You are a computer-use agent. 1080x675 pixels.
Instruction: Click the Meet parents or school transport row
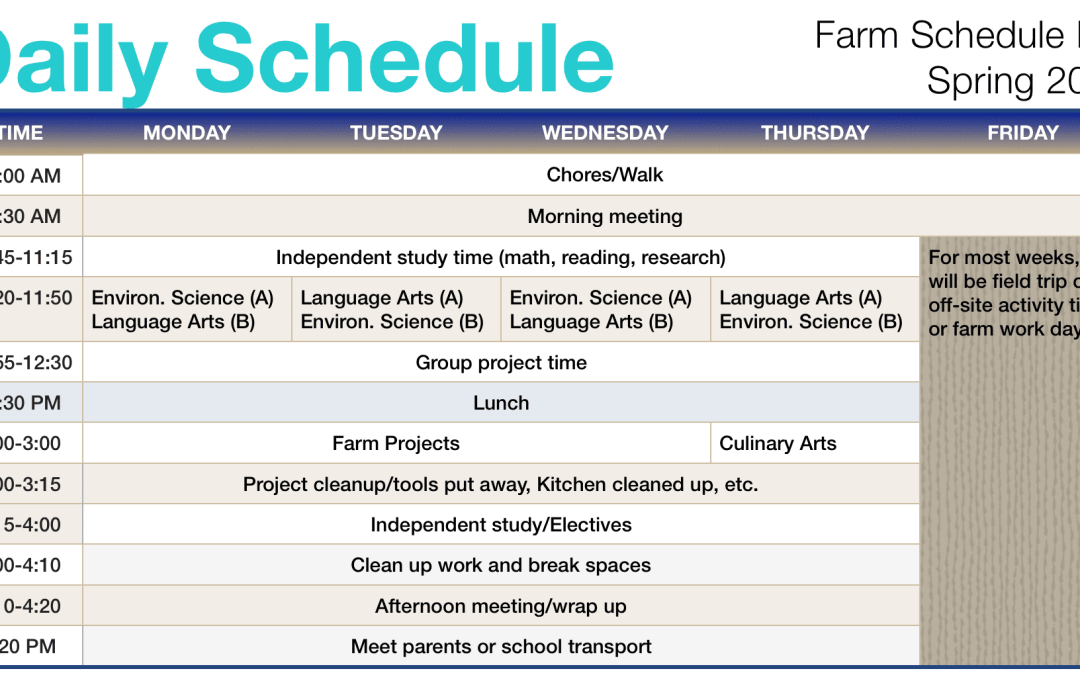[x=501, y=647]
